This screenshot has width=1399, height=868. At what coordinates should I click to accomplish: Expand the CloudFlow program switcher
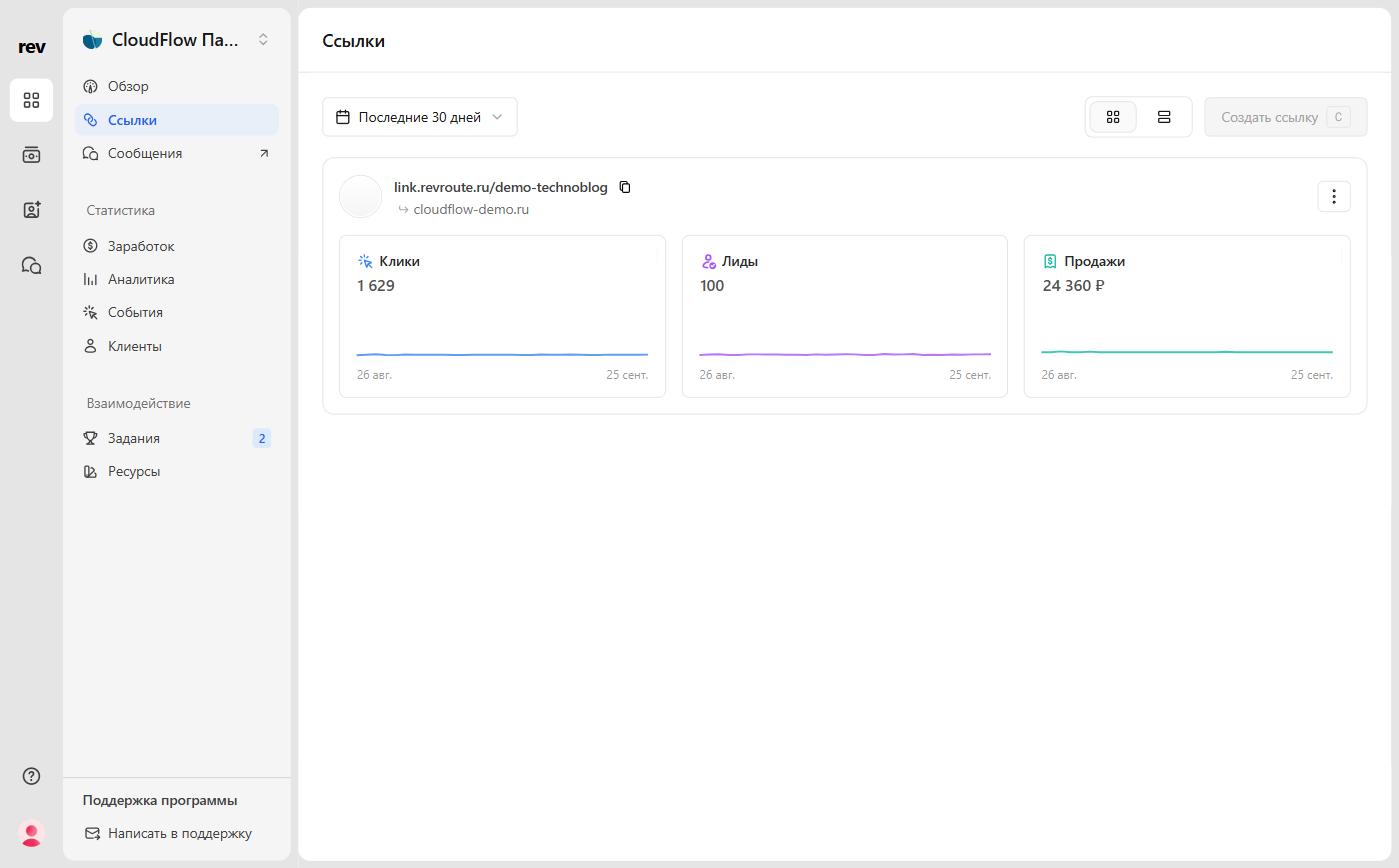pos(263,40)
